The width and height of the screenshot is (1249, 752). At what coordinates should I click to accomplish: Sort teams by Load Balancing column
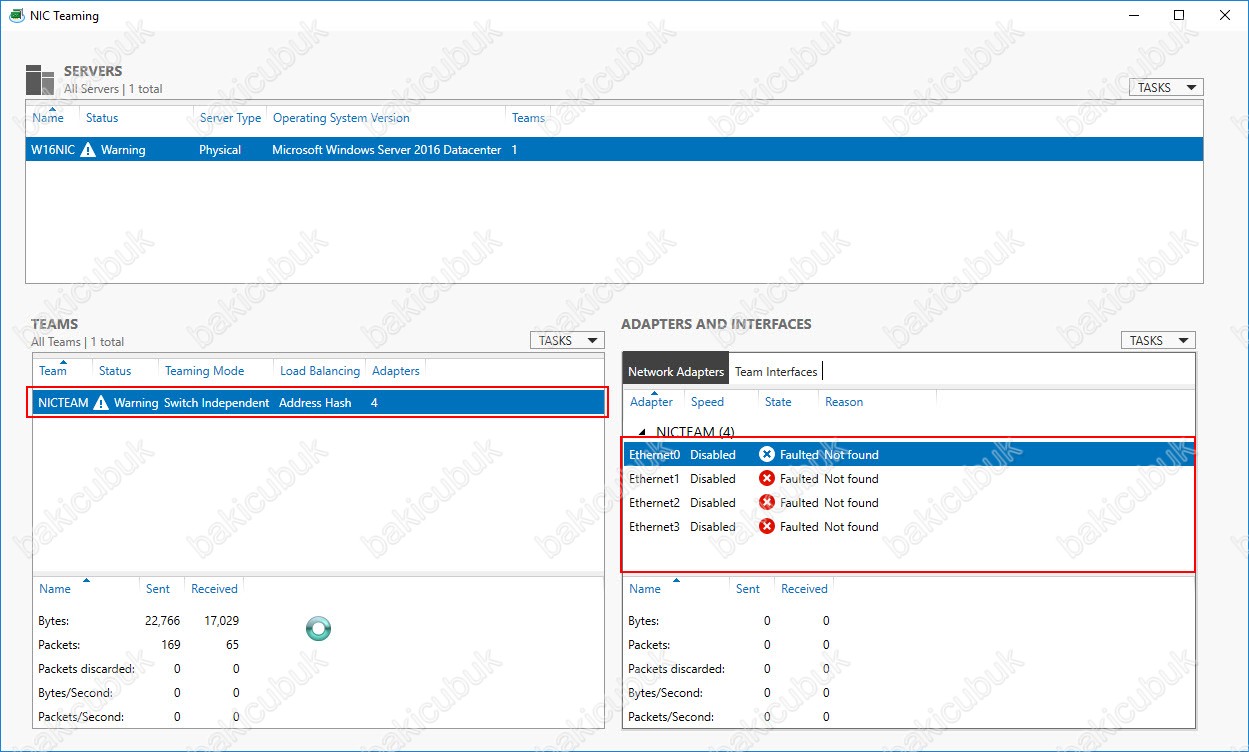pyautogui.click(x=320, y=371)
